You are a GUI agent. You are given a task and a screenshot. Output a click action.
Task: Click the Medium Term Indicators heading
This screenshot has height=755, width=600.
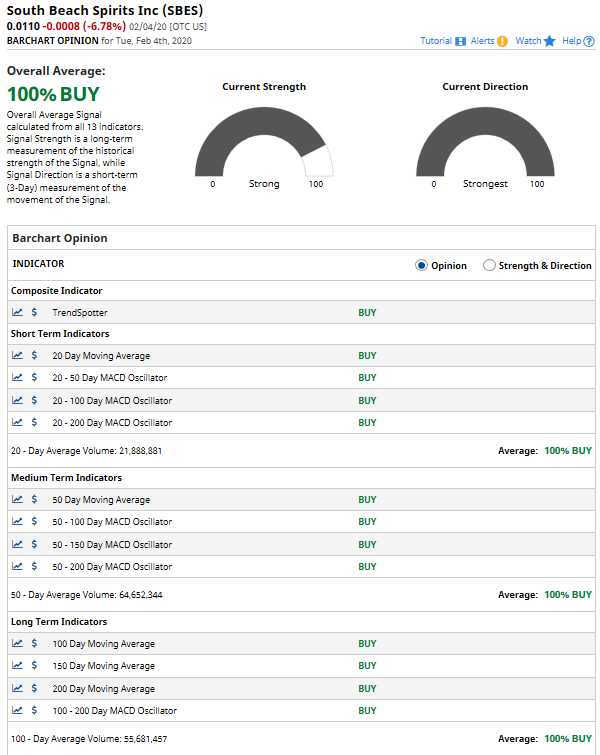click(x=66, y=478)
